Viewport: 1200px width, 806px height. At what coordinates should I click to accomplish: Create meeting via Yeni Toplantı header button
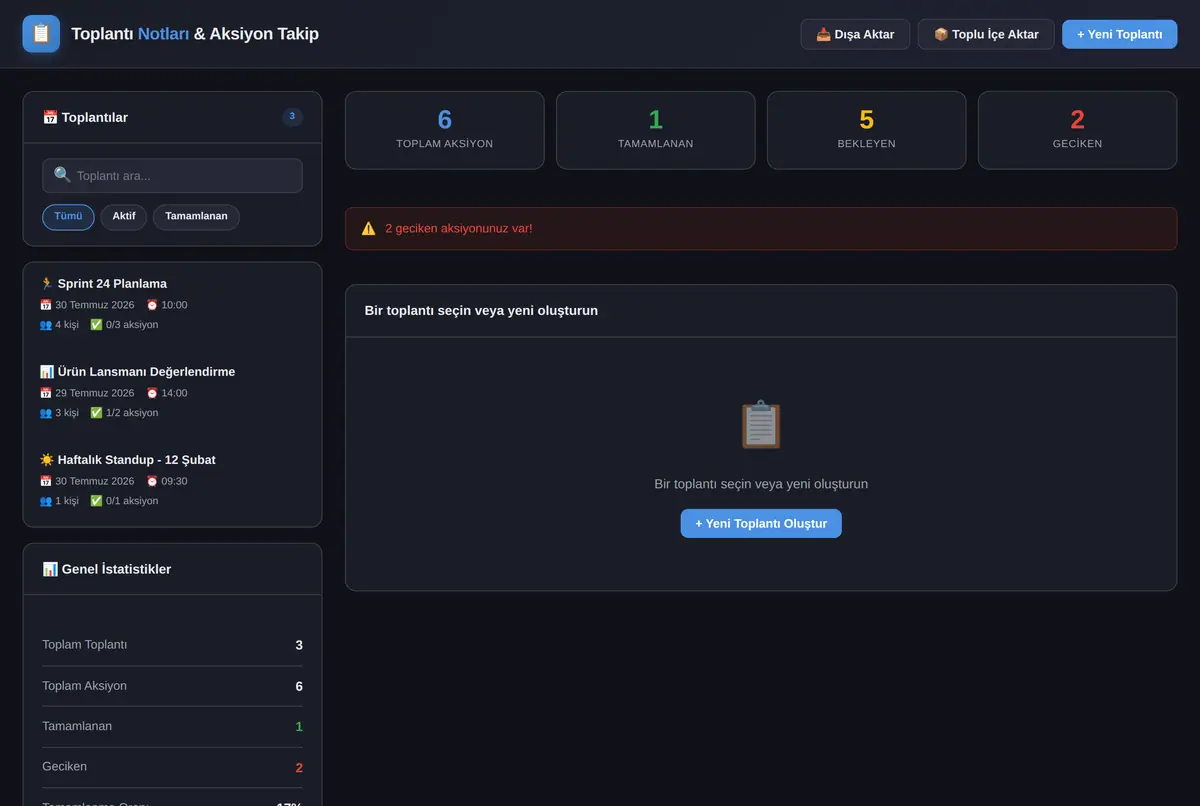click(x=1120, y=34)
